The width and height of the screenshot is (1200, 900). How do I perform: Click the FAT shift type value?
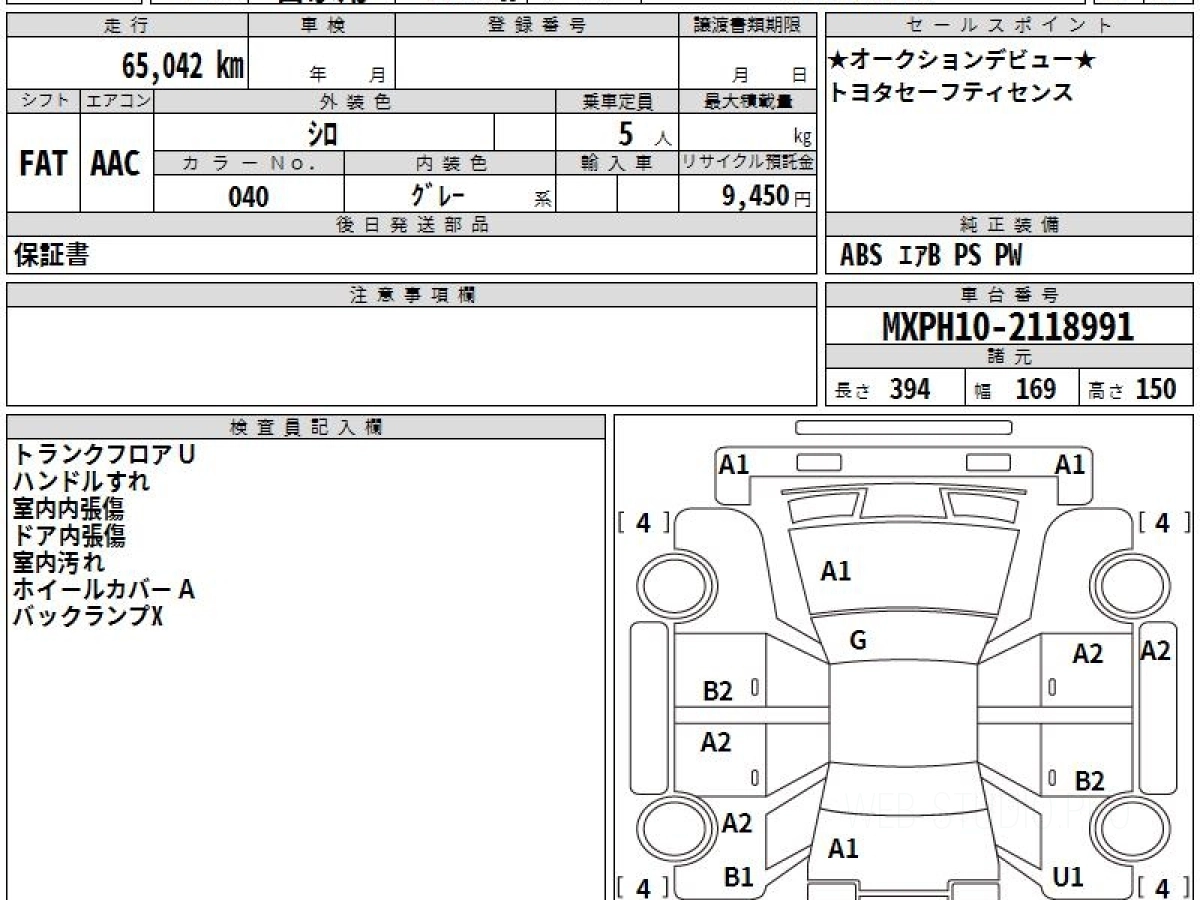[x=43, y=164]
